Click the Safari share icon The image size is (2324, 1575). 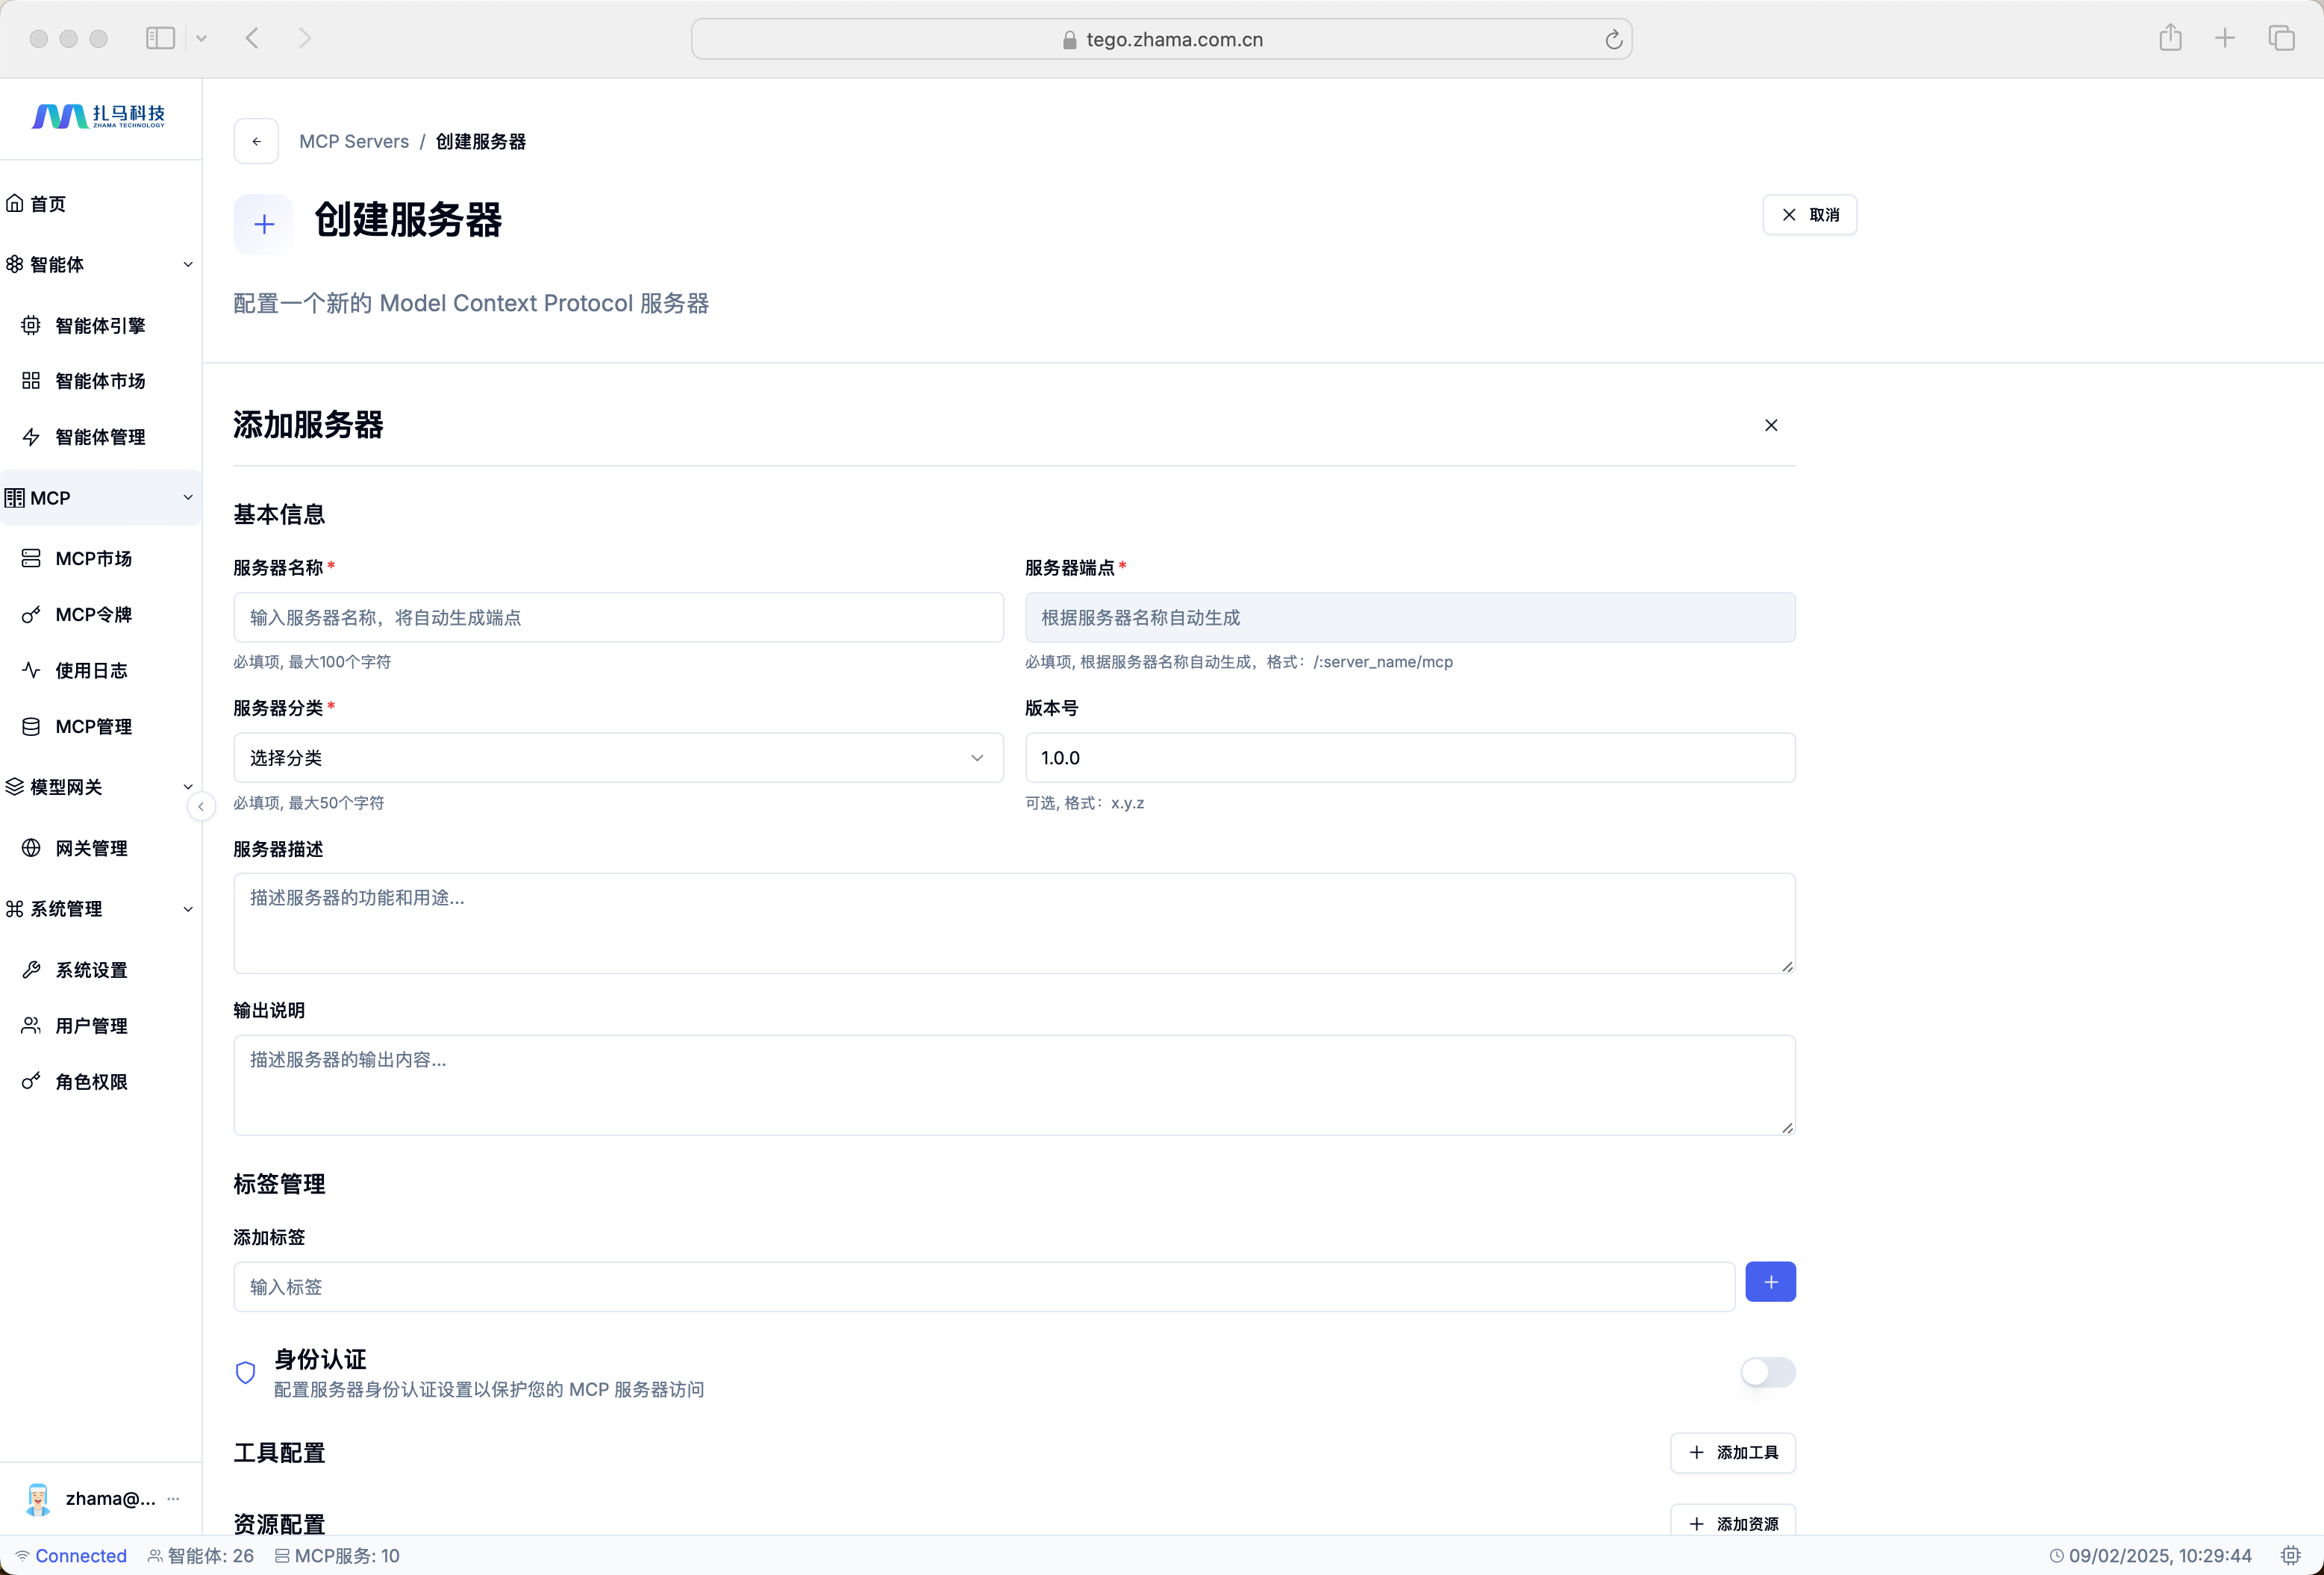(x=2170, y=38)
